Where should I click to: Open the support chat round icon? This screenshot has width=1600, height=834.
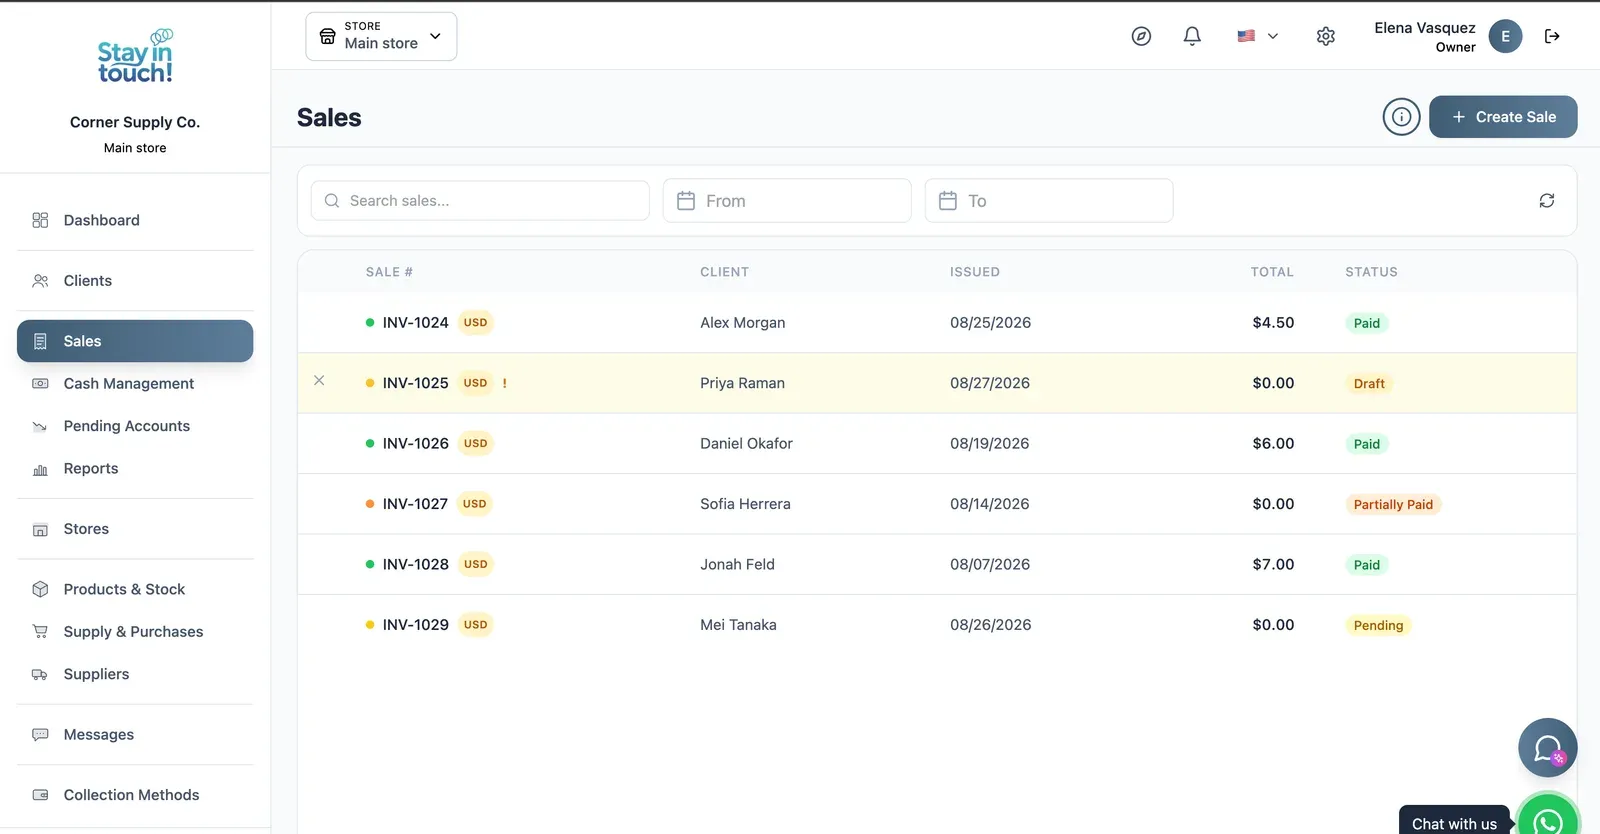click(x=1548, y=748)
